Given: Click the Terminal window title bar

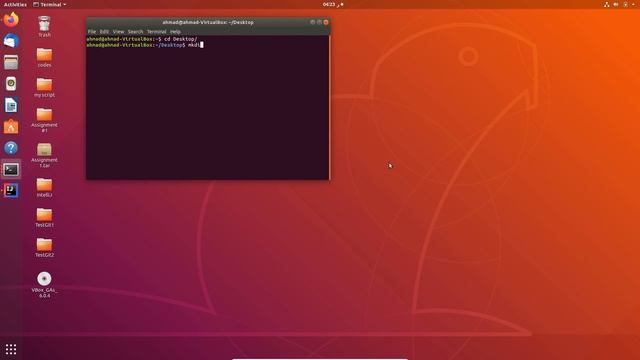Looking at the screenshot, I should 208,22.
